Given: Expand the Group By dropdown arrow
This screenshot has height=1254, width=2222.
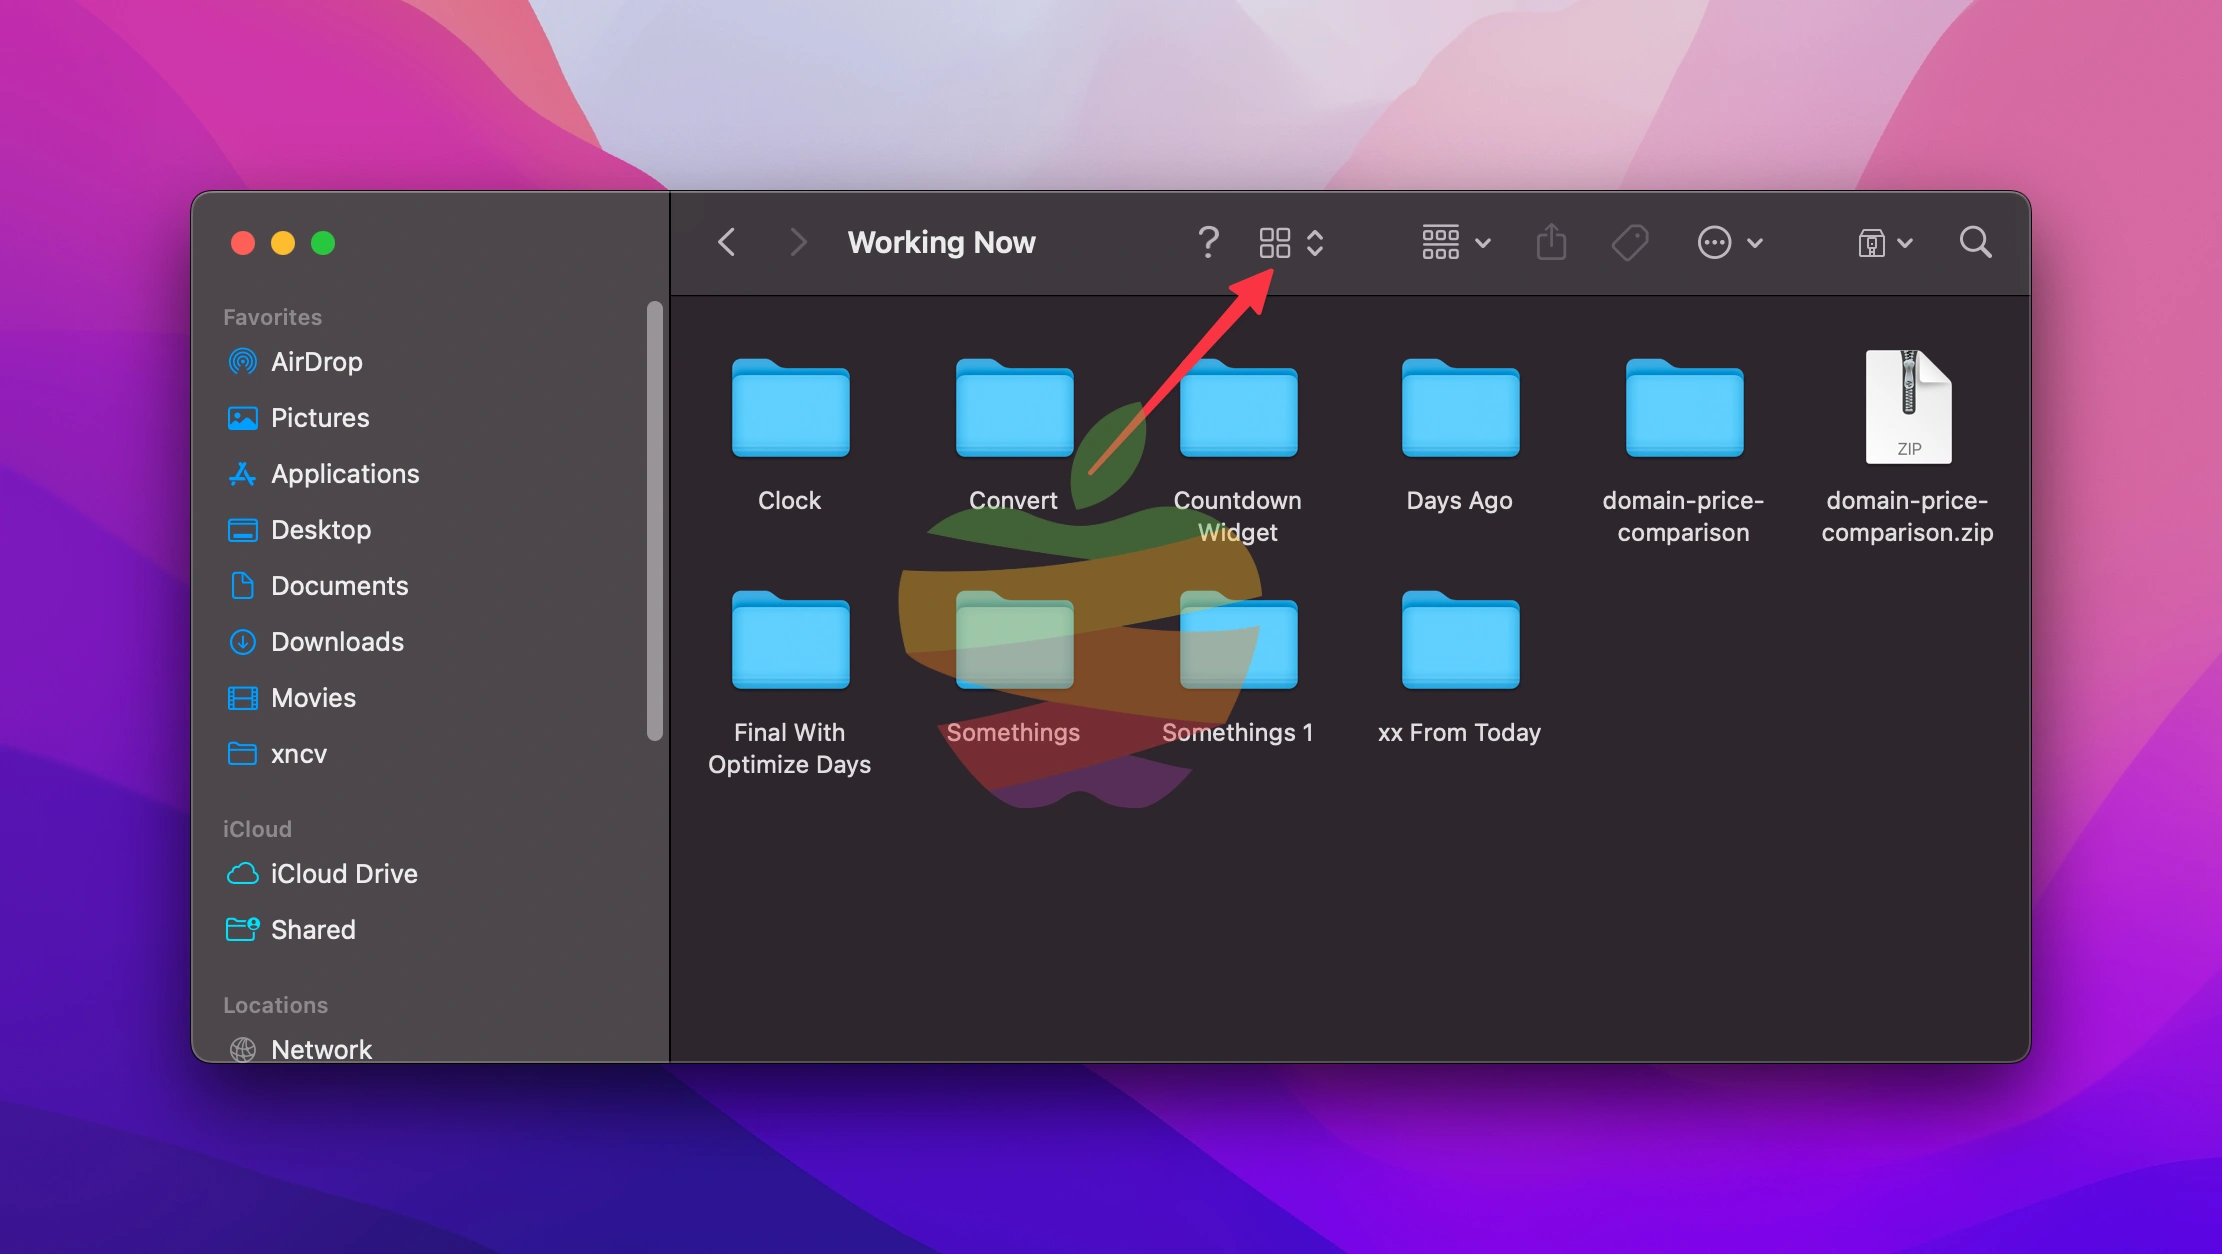Looking at the screenshot, I should pyautogui.click(x=1483, y=243).
